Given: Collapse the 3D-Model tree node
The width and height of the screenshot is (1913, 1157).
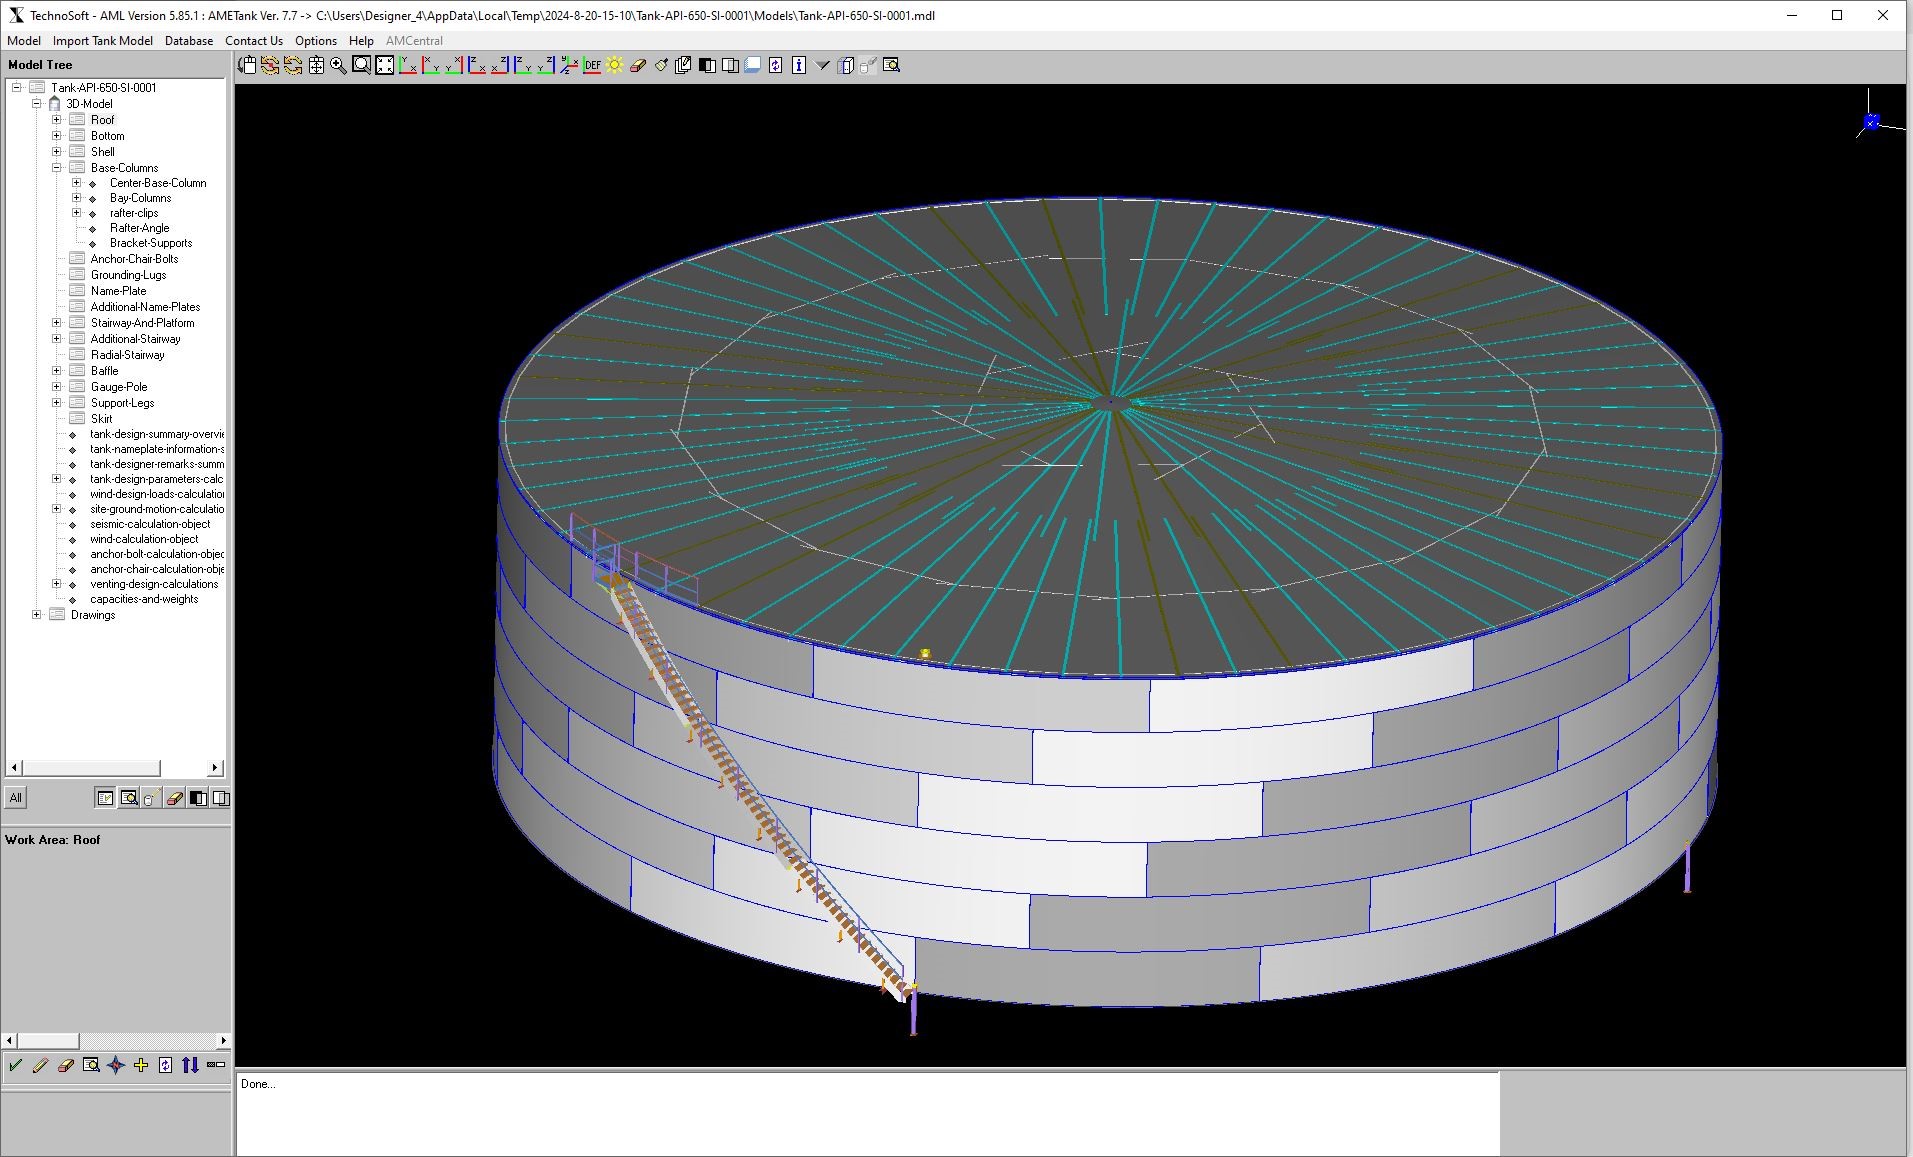Looking at the screenshot, I should (36, 103).
